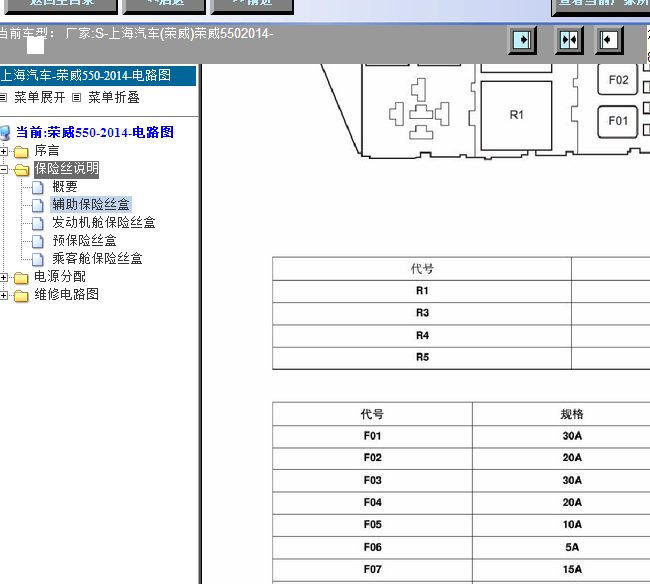The image size is (650, 584).
Task: Click fuse F01 in the diagram
Action: click(x=618, y=121)
